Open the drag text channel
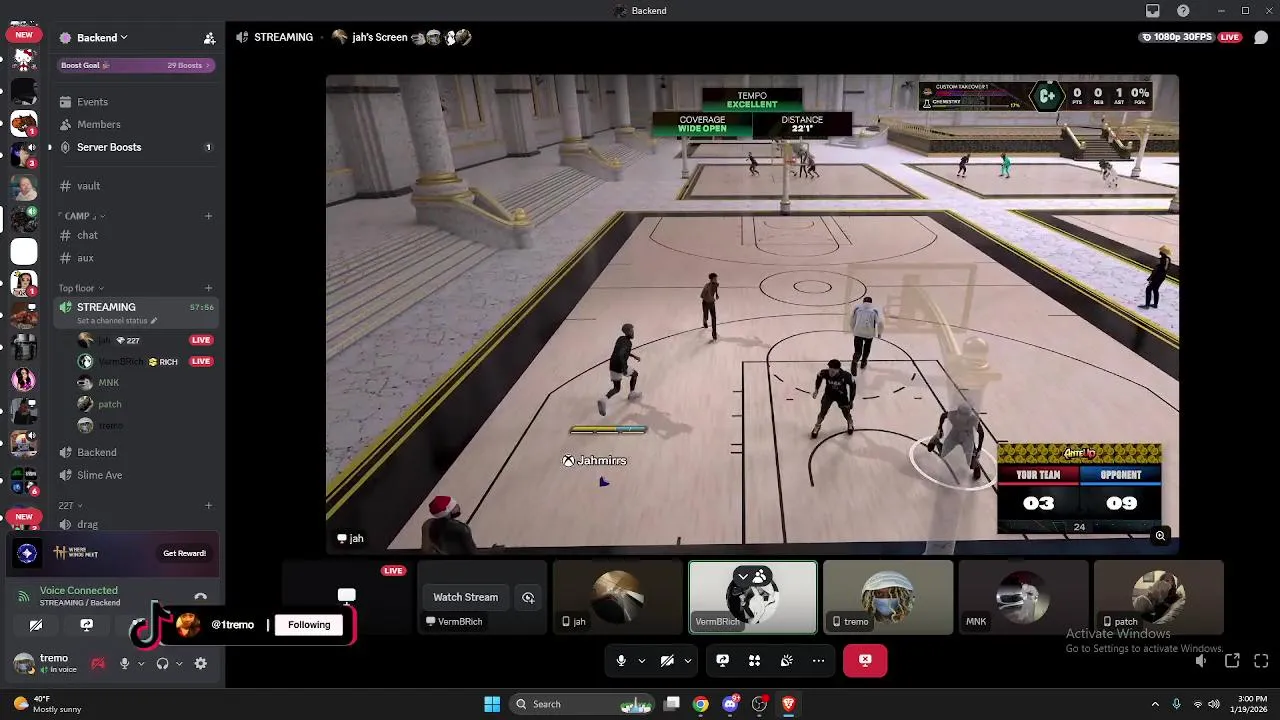The width and height of the screenshot is (1280, 720). click(135, 524)
